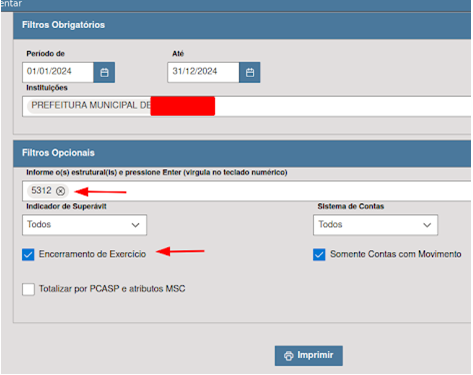Viewport: 473px width, 375px height.
Task: Uncheck Encerramento de Exercício checkbox
Action: [28, 254]
